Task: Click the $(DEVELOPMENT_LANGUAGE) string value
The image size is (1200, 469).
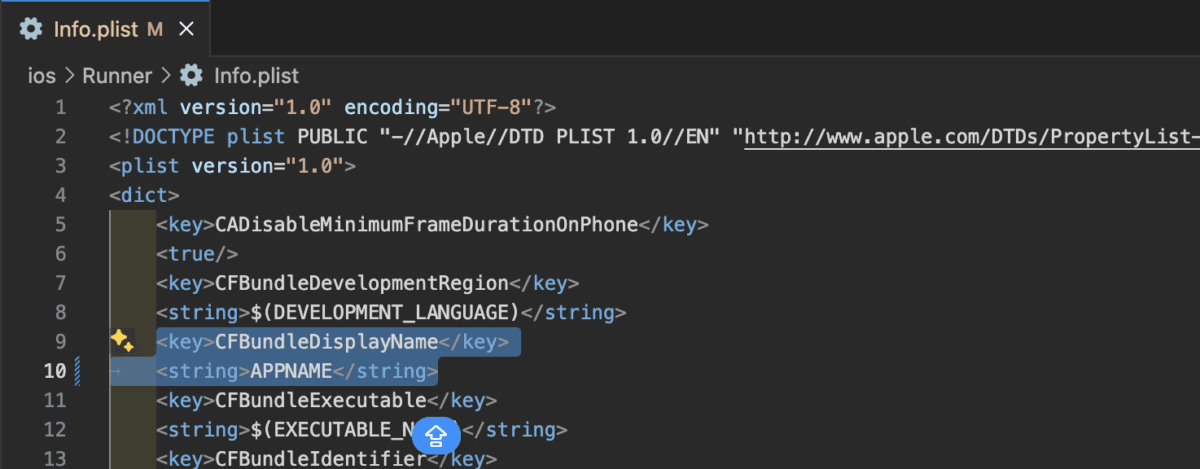Action: pos(386,312)
